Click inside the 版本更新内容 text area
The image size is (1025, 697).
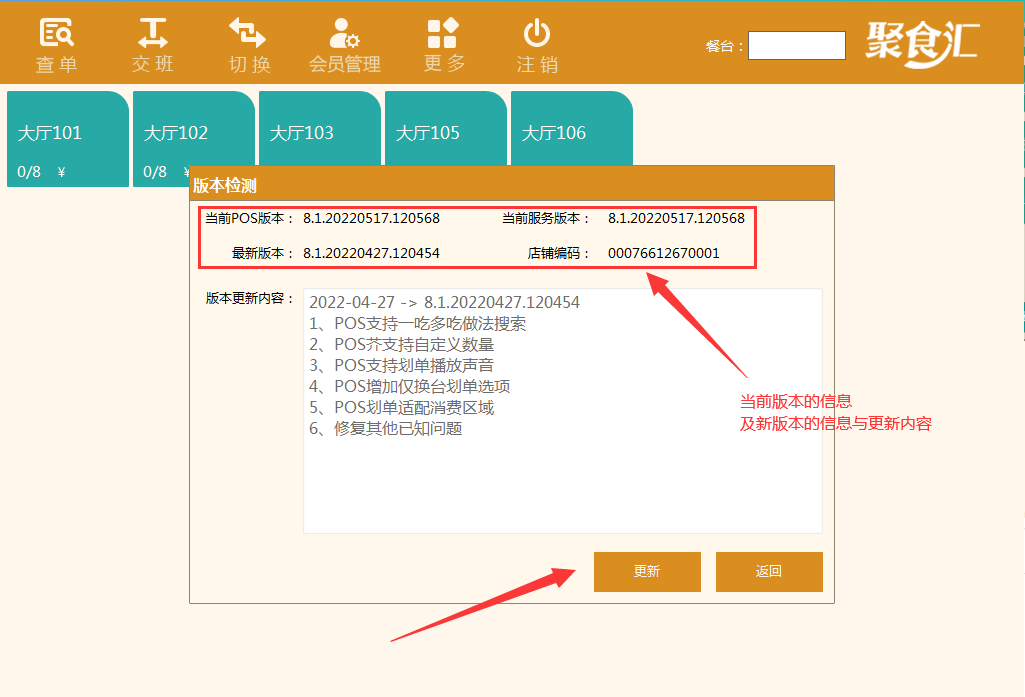coord(562,470)
